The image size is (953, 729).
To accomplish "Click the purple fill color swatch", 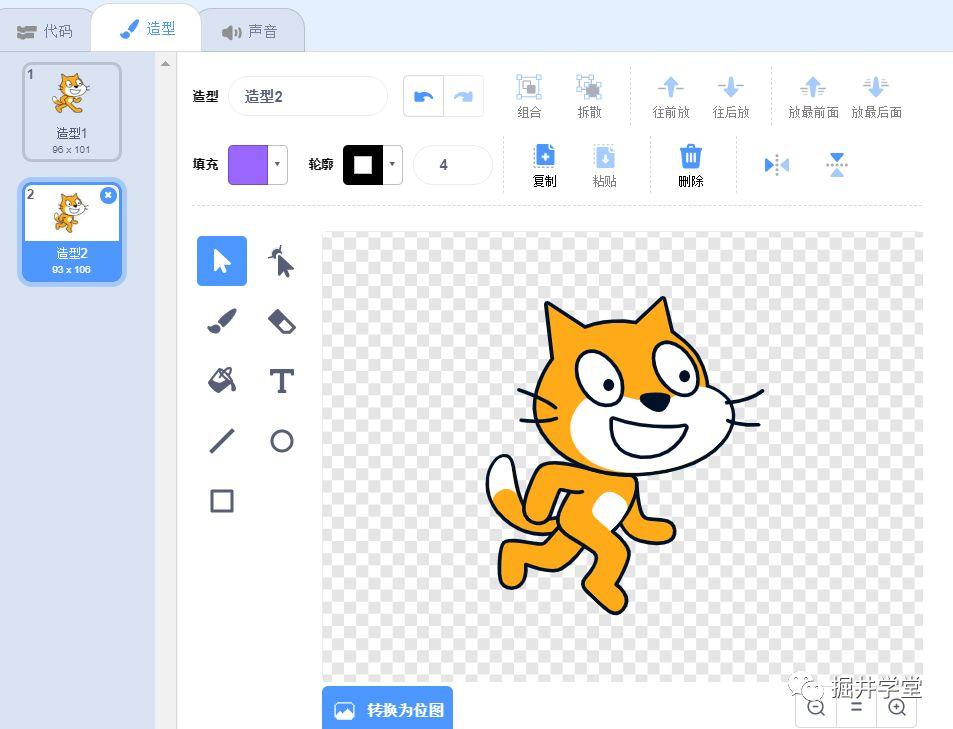I will point(248,164).
